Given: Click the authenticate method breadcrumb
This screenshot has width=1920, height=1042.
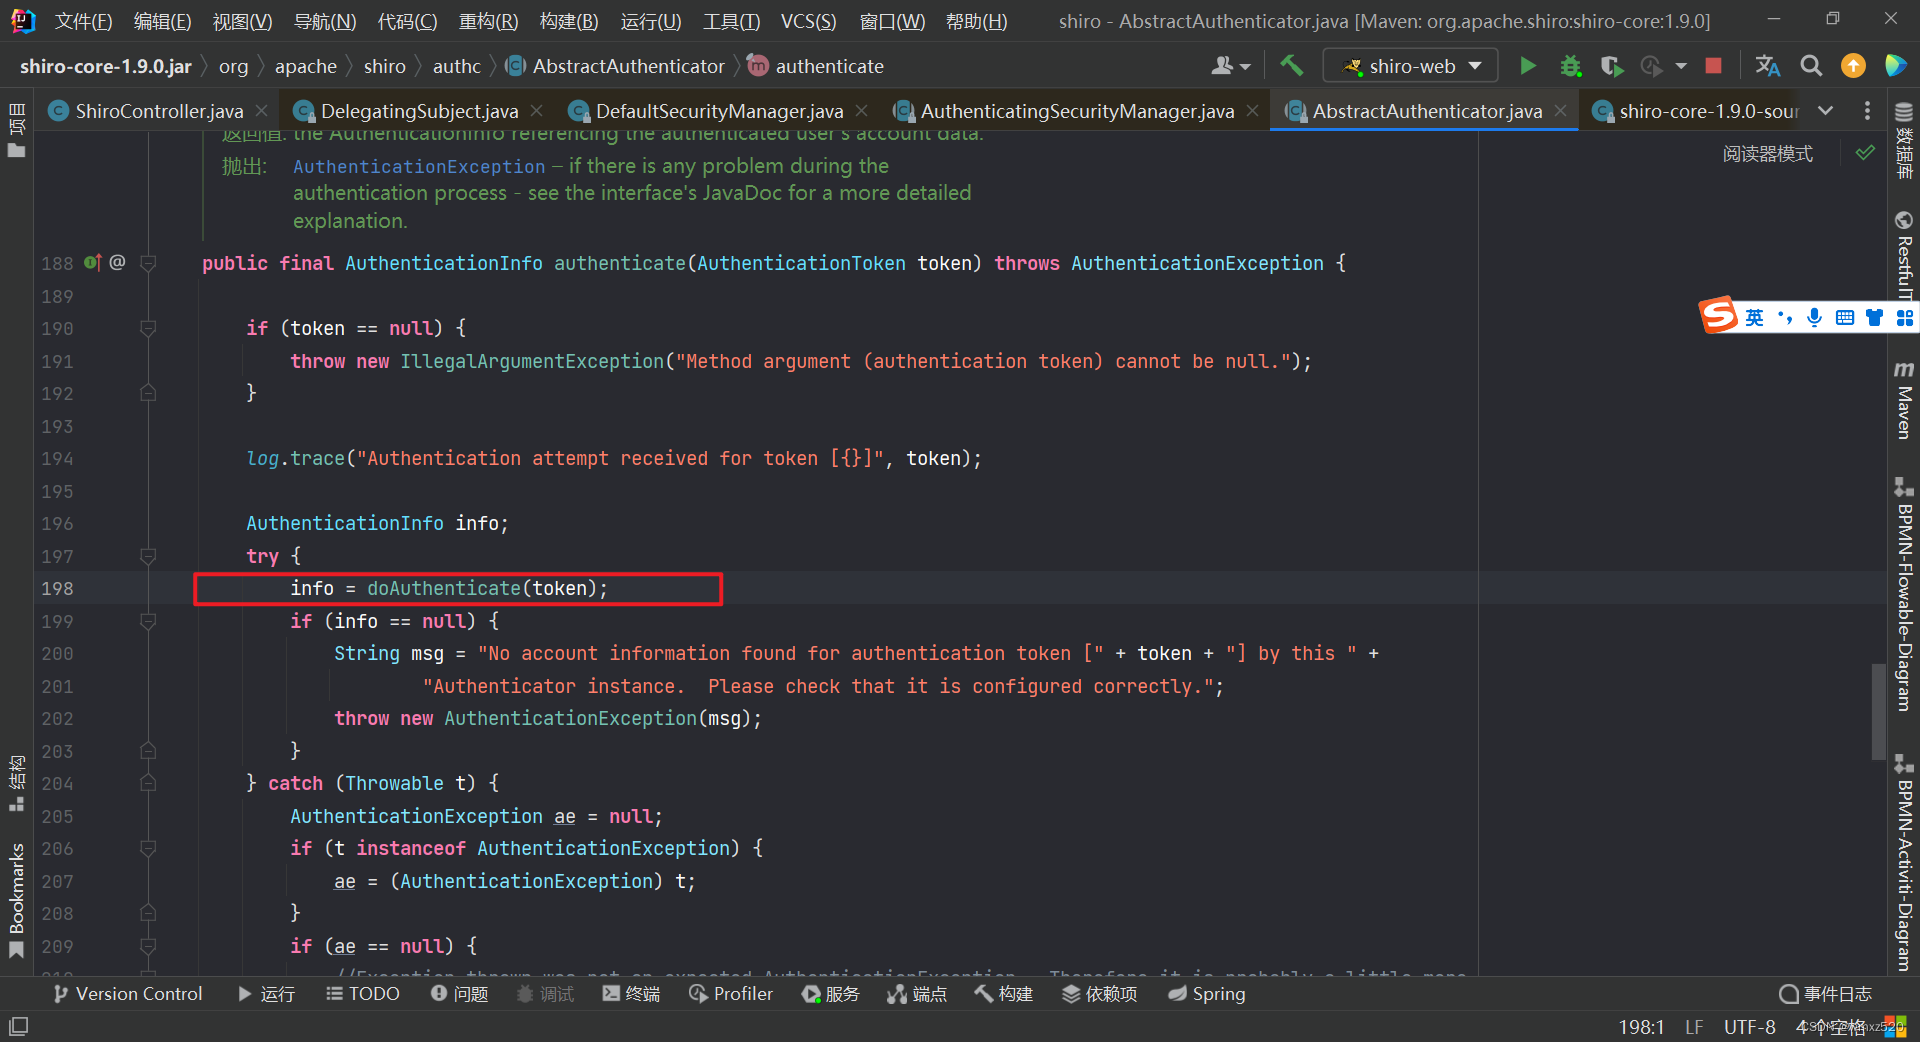Looking at the screenshot, I should pyautogui.click(x=829, y=66).
